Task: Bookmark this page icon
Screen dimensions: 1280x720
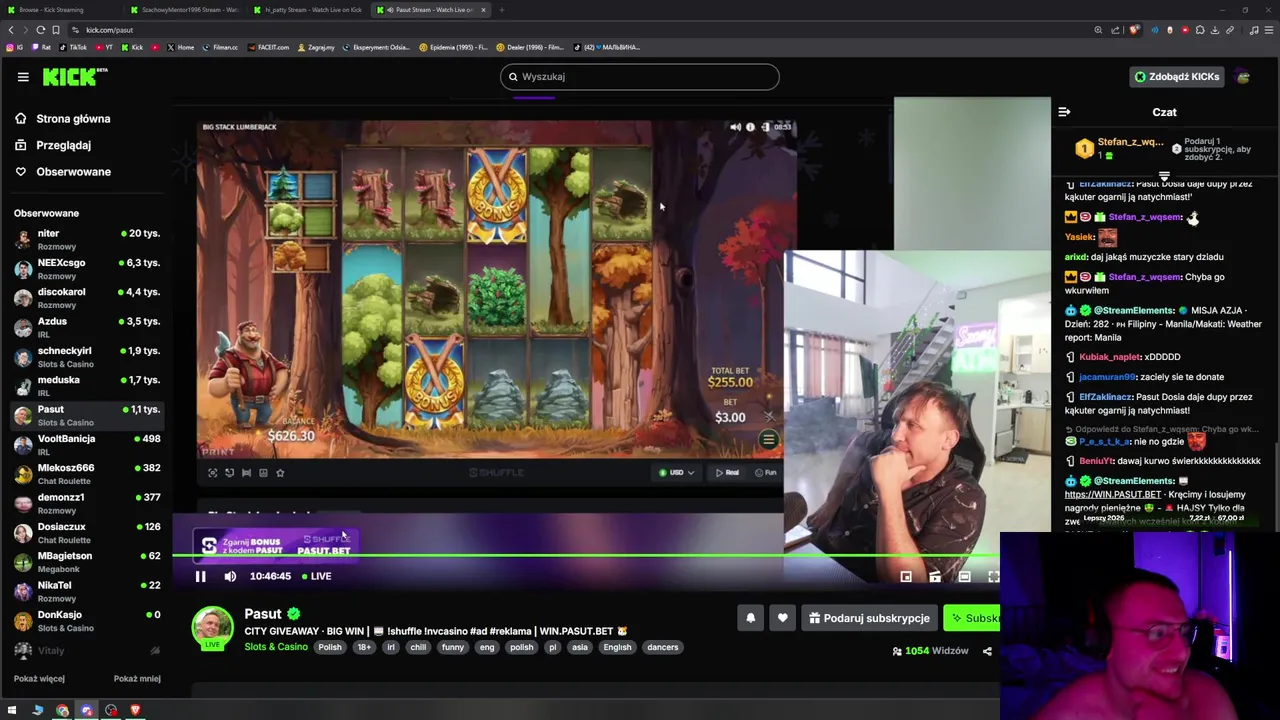Action: coord(56,30)
